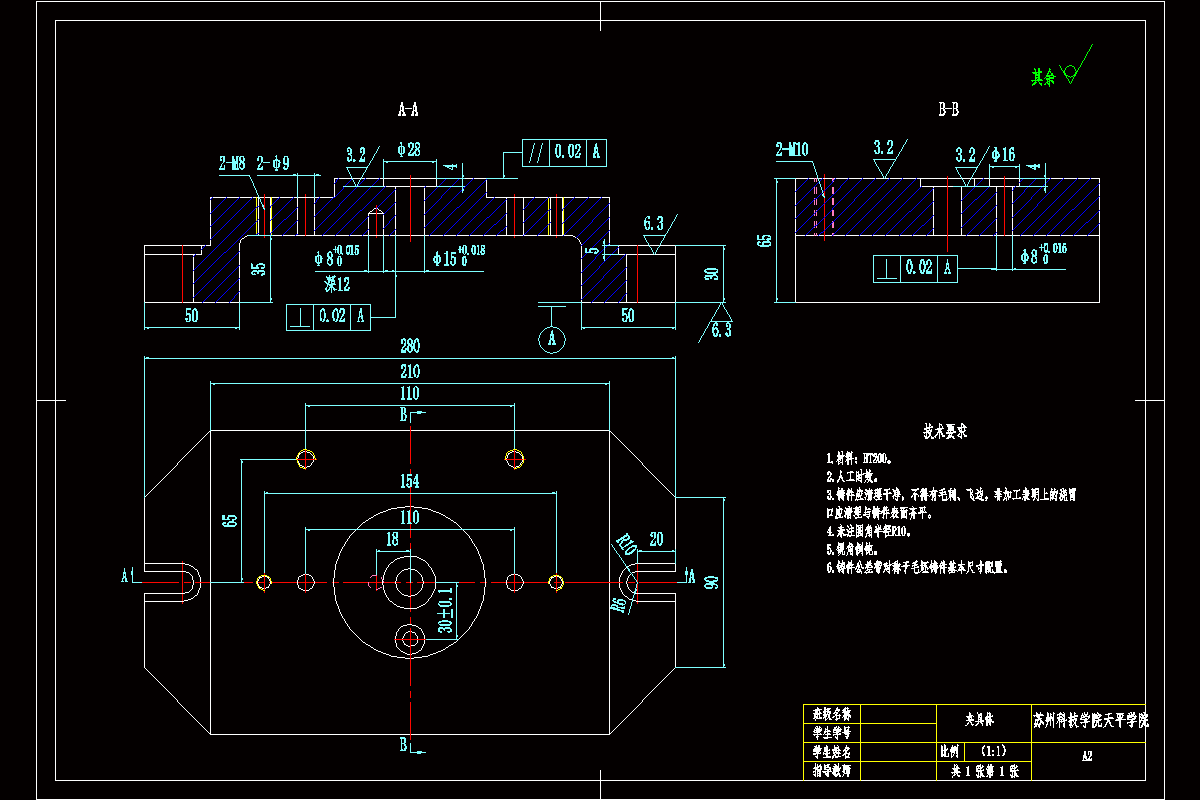Screen dimensions: 1200x800
Task: Click the 比例 label in title block
Action: click(x=949, y=751)
